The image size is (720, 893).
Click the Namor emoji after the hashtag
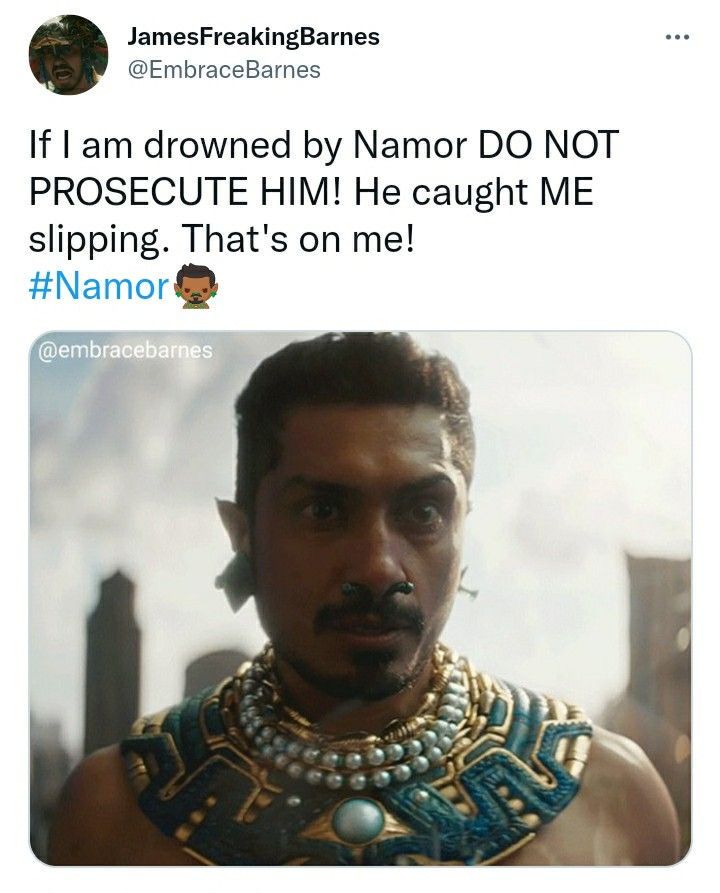(x=195, y=286)
